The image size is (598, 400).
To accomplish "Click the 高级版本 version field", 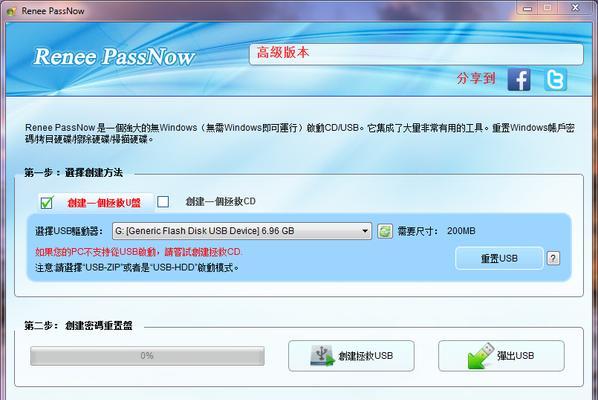I will (x=416, y=54).
